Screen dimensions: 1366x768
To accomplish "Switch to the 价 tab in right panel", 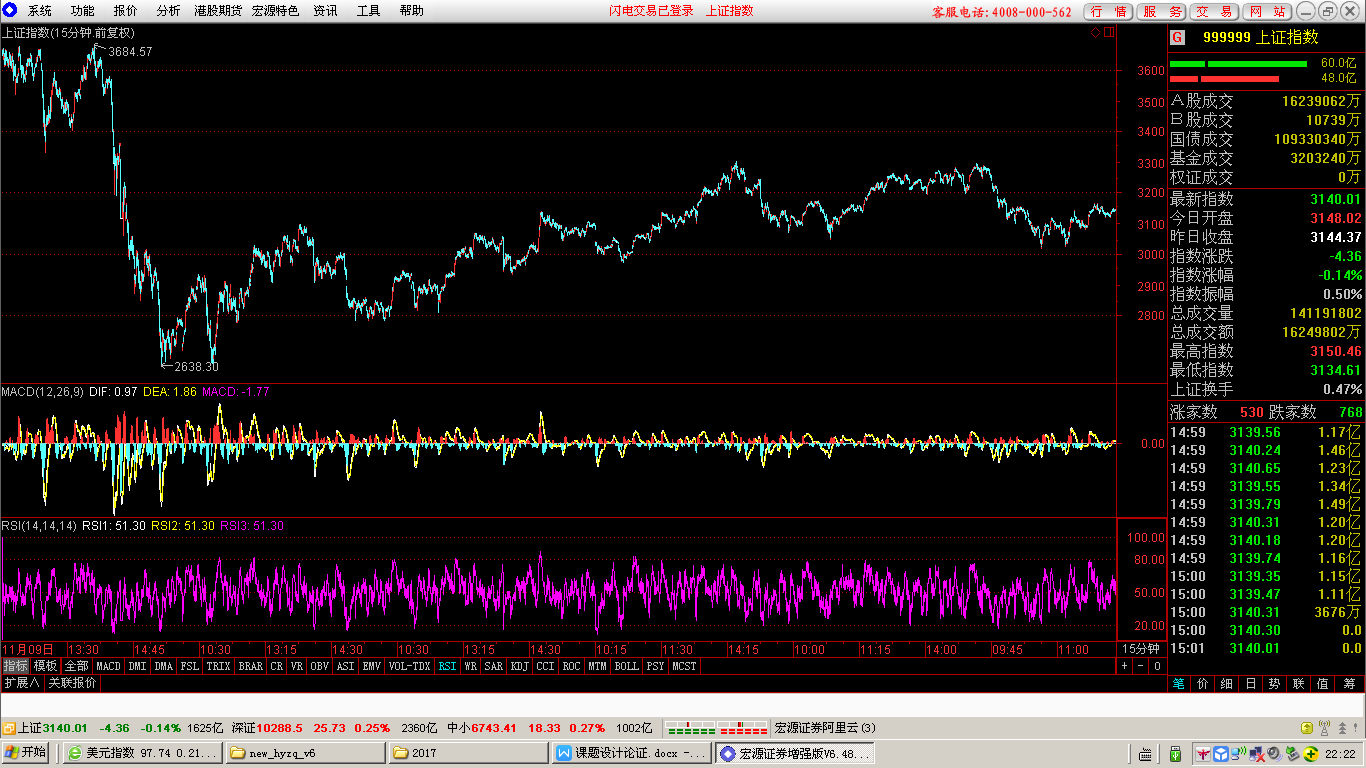I will [x=1202, y=684].
